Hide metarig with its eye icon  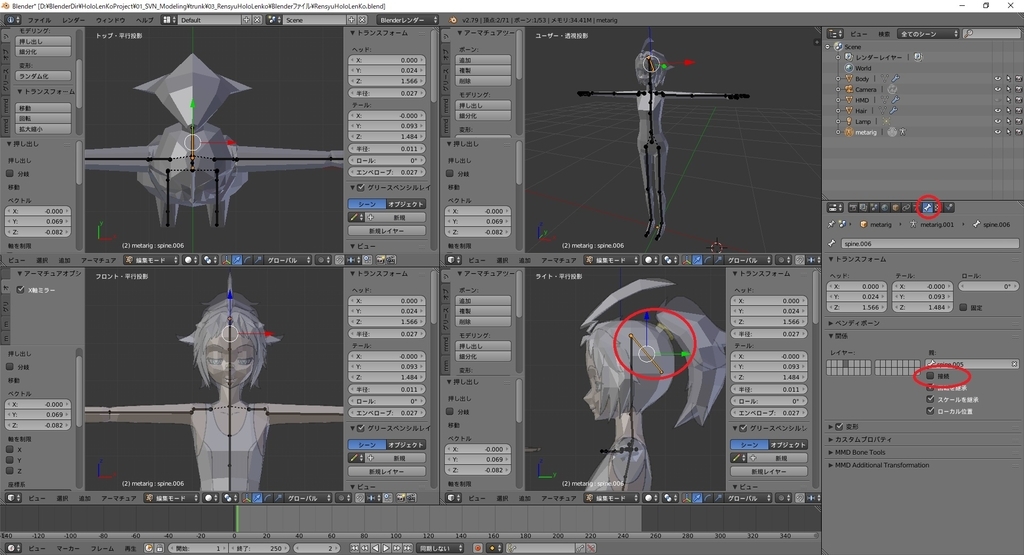(x=998, y=132)
